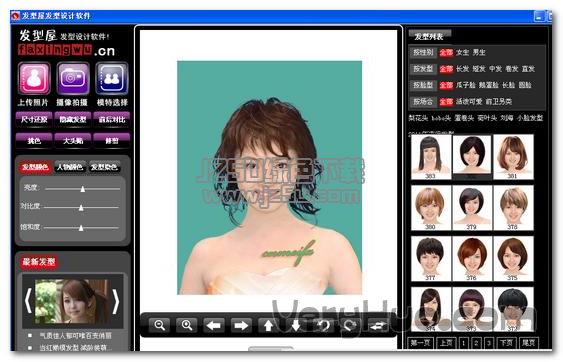The image size is (563, 362).
Task: Click the 隐藏发型 hide hairstyle button
Action: [73, 119]
